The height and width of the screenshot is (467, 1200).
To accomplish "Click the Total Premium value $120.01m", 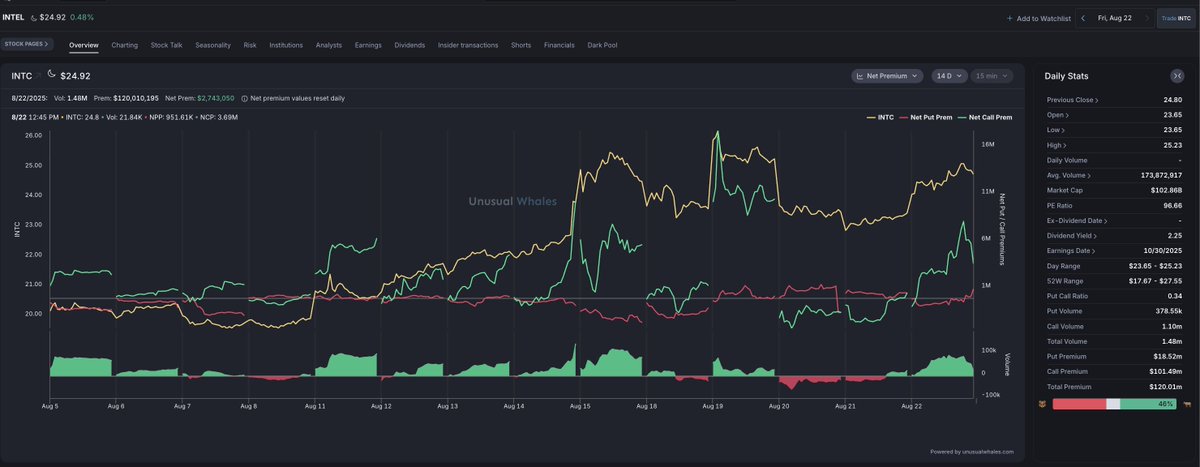I will (x=1166, y=386).
